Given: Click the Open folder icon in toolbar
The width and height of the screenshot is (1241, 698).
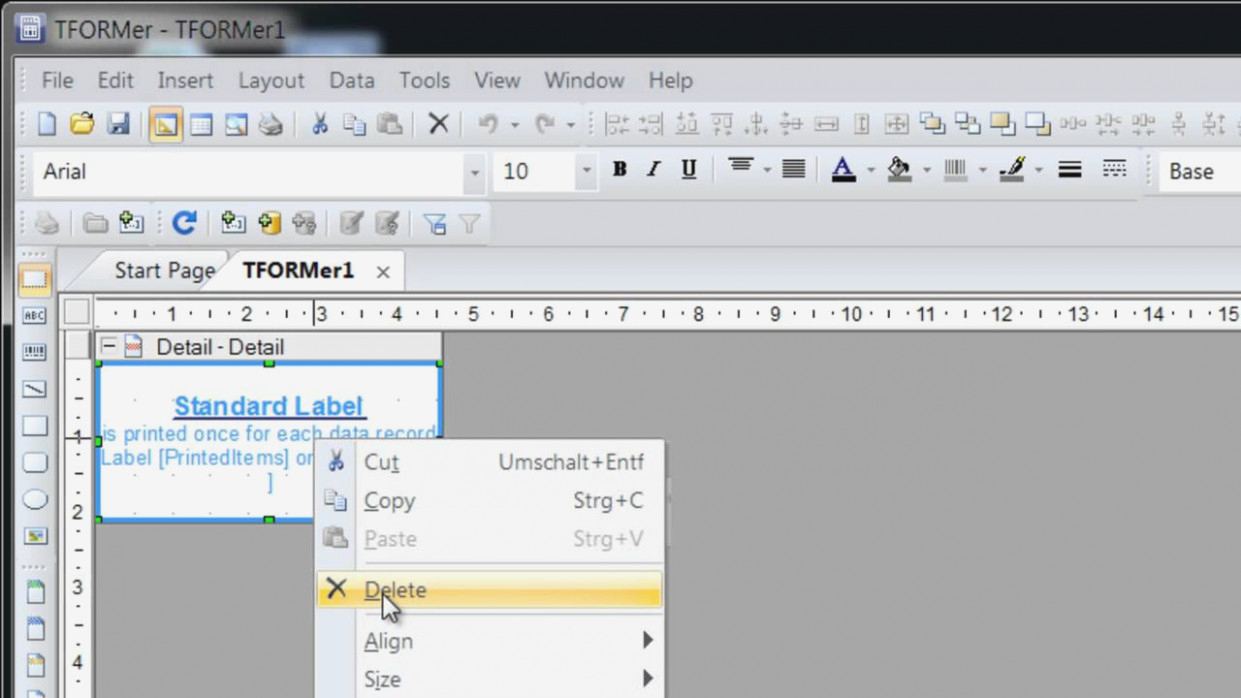Looking at the screenshot, I should coord(82,124).
